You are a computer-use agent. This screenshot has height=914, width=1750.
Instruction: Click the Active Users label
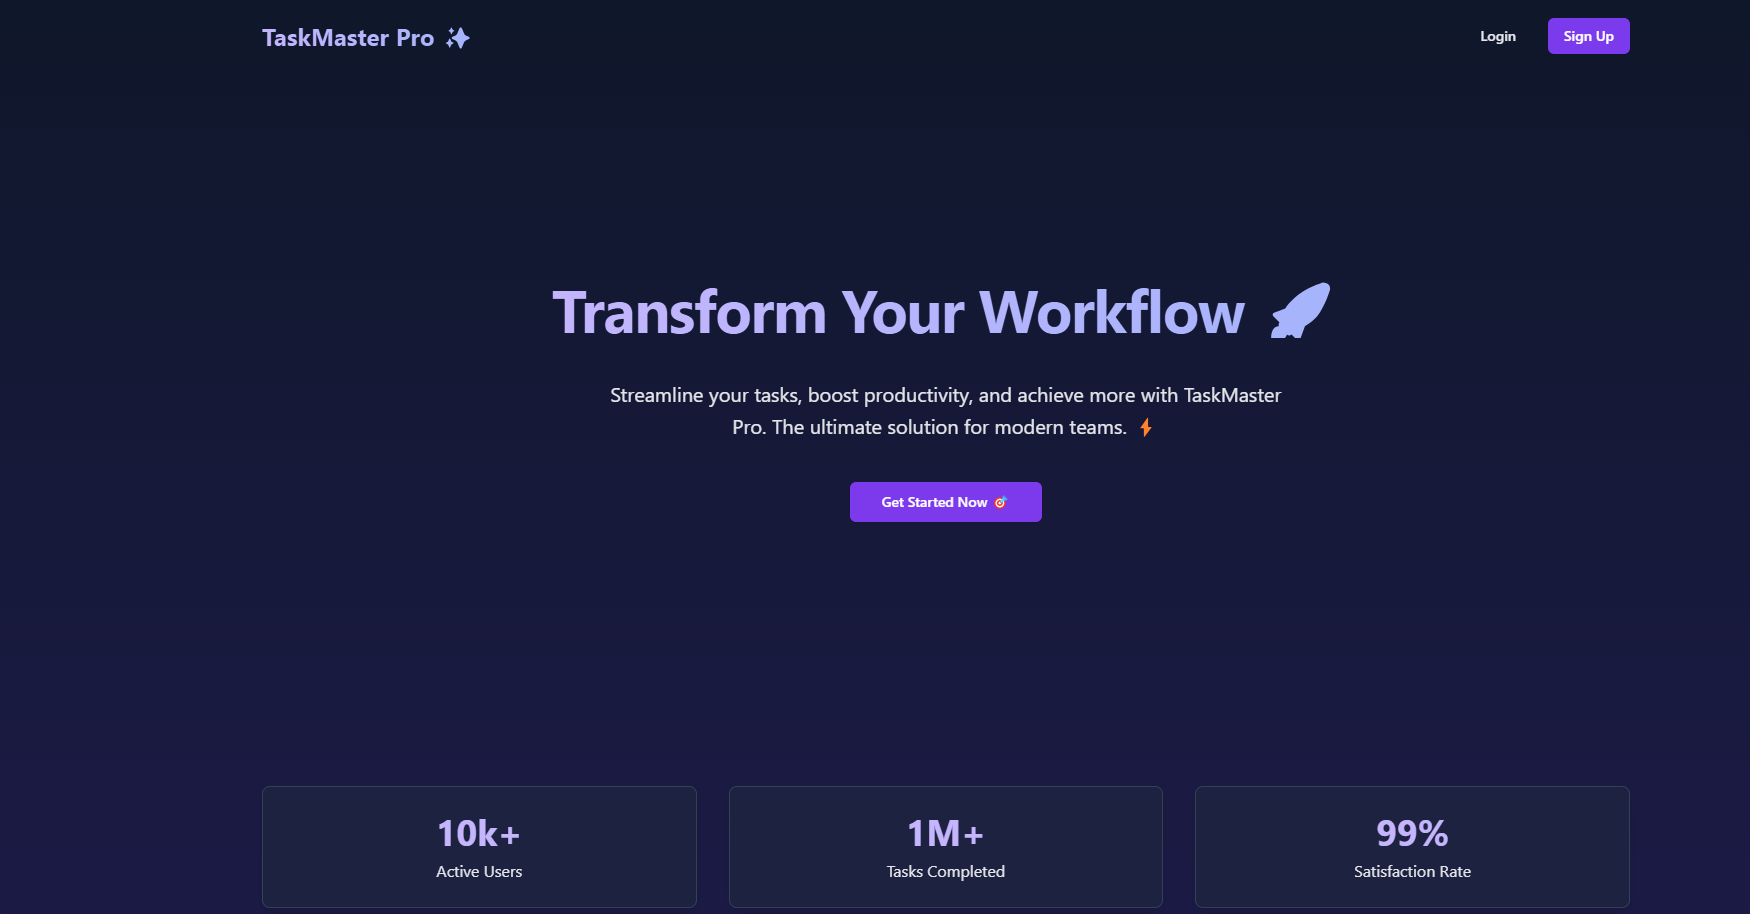tap(479, 871)
